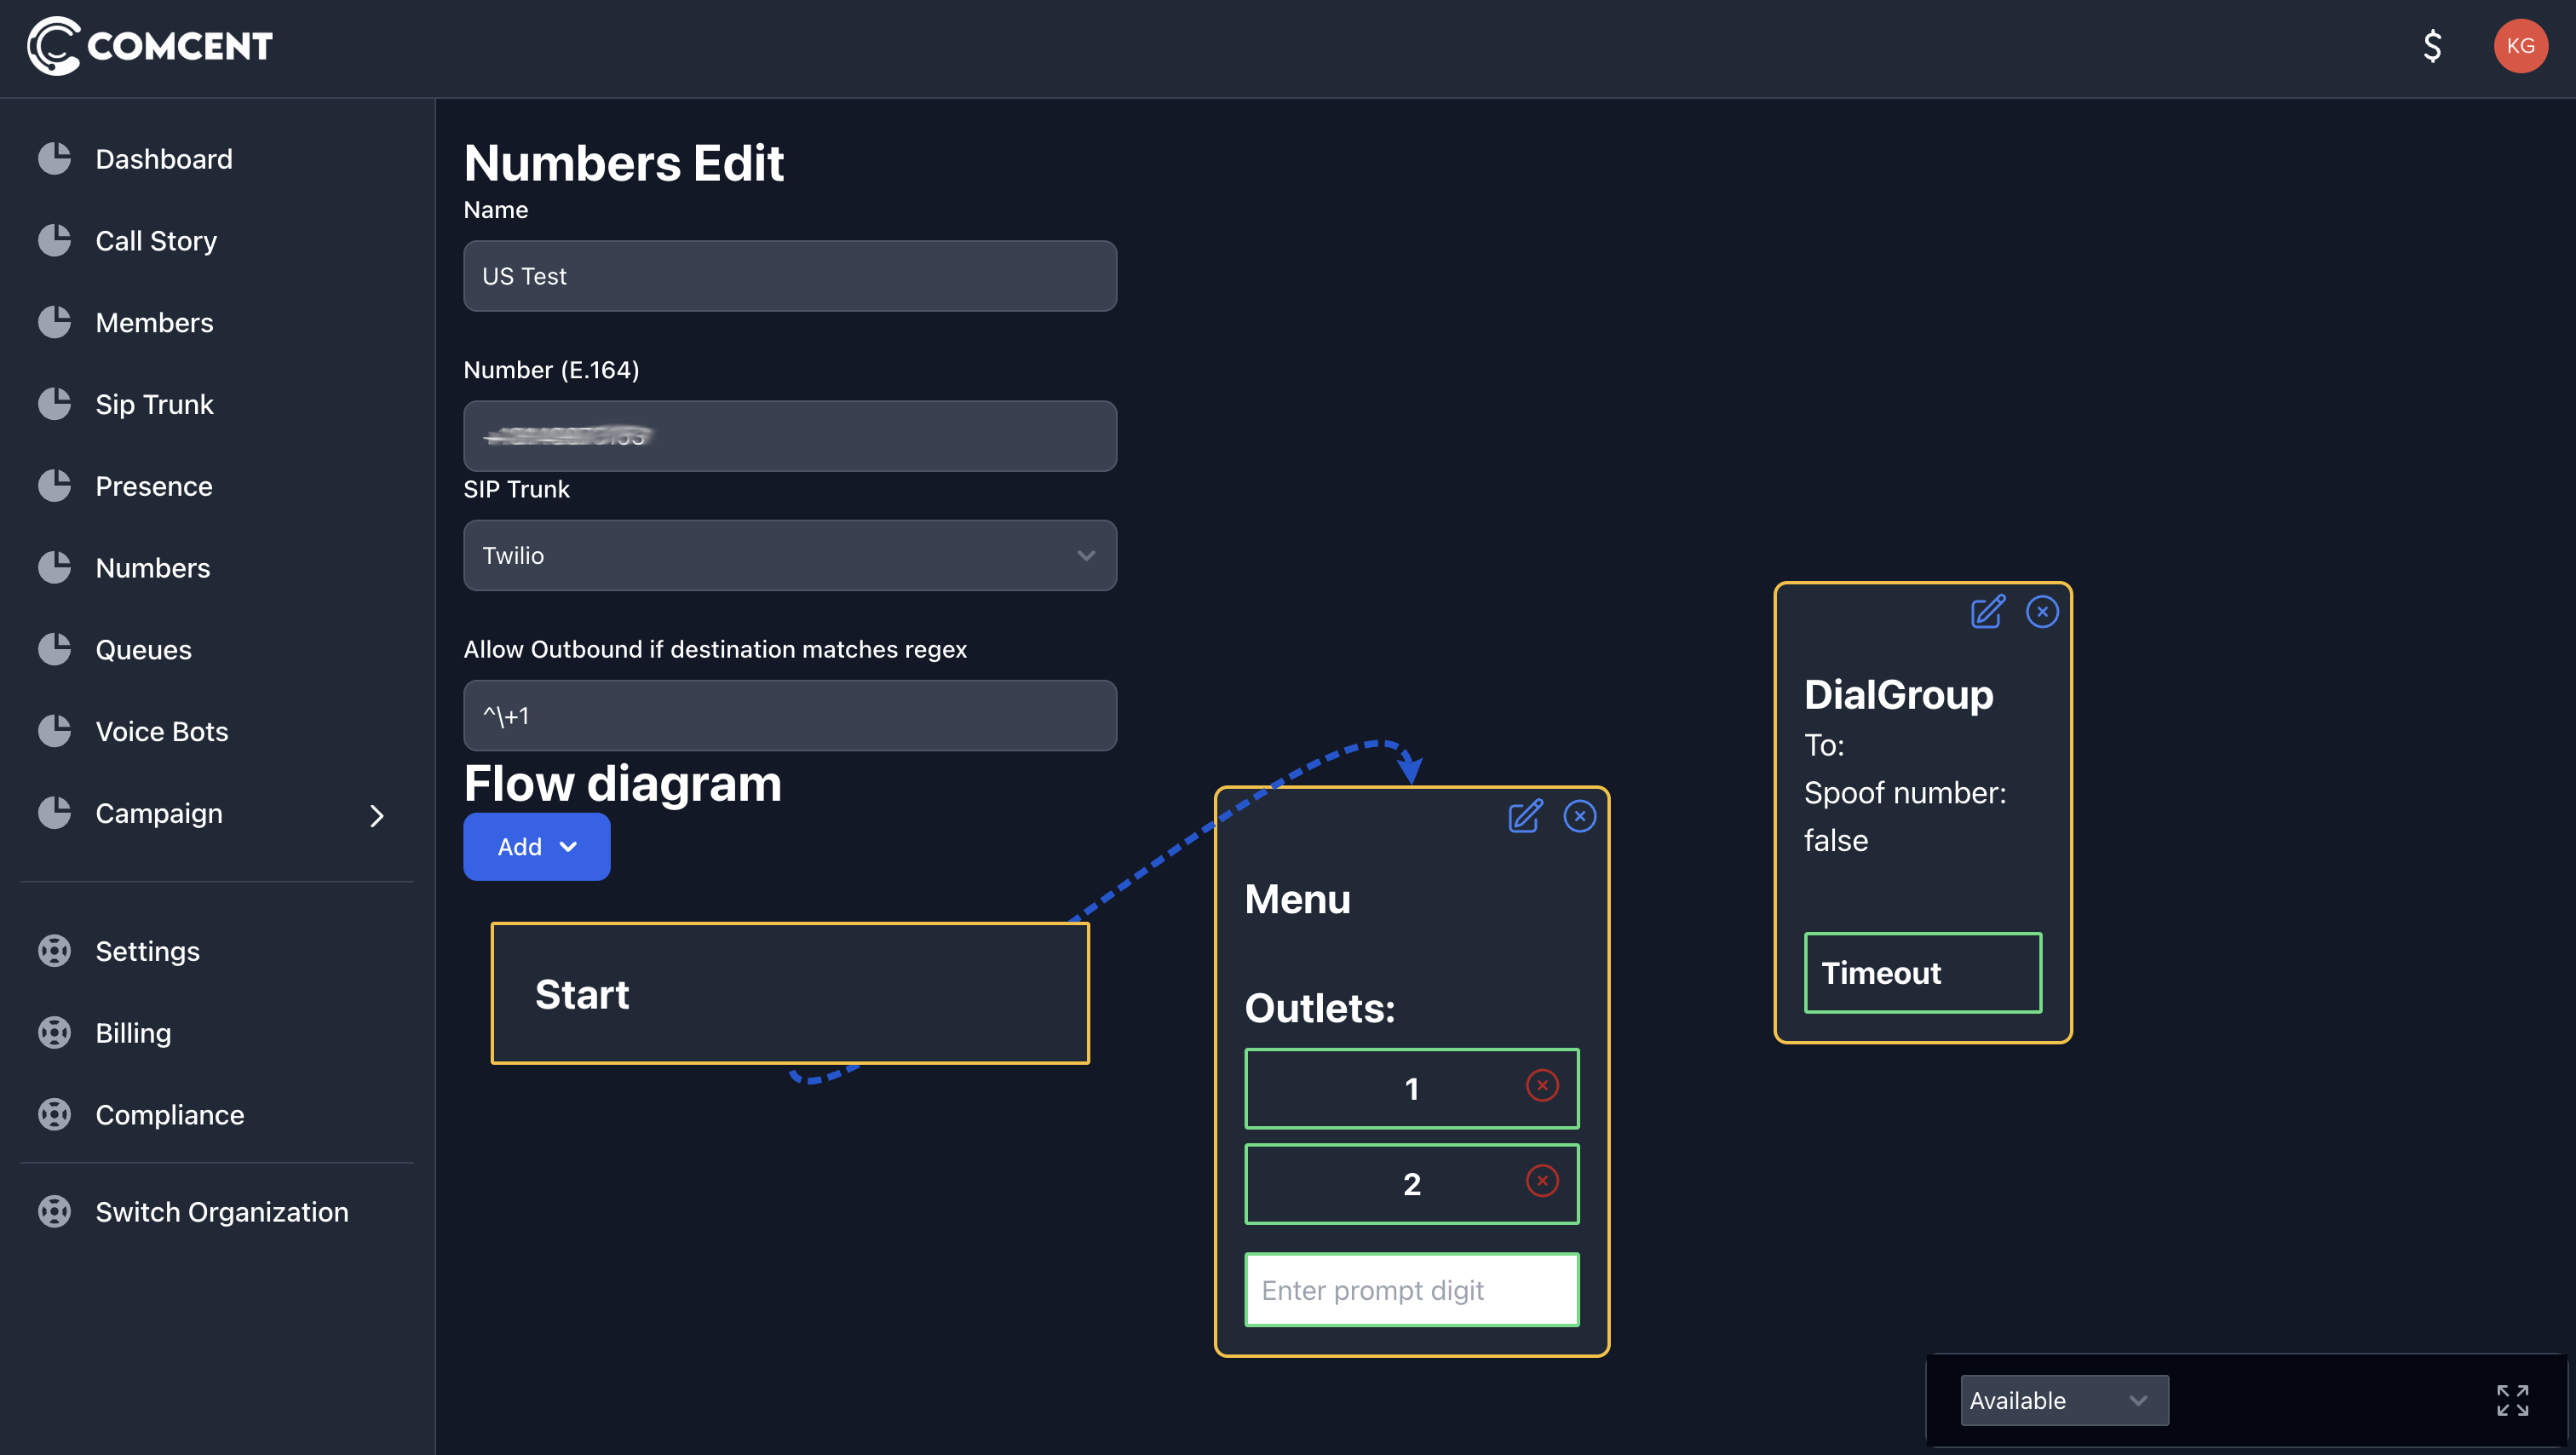2576x1455 pixels.
Task: Click the Number (E.164) input field
Action: click(x=790, y=436)
